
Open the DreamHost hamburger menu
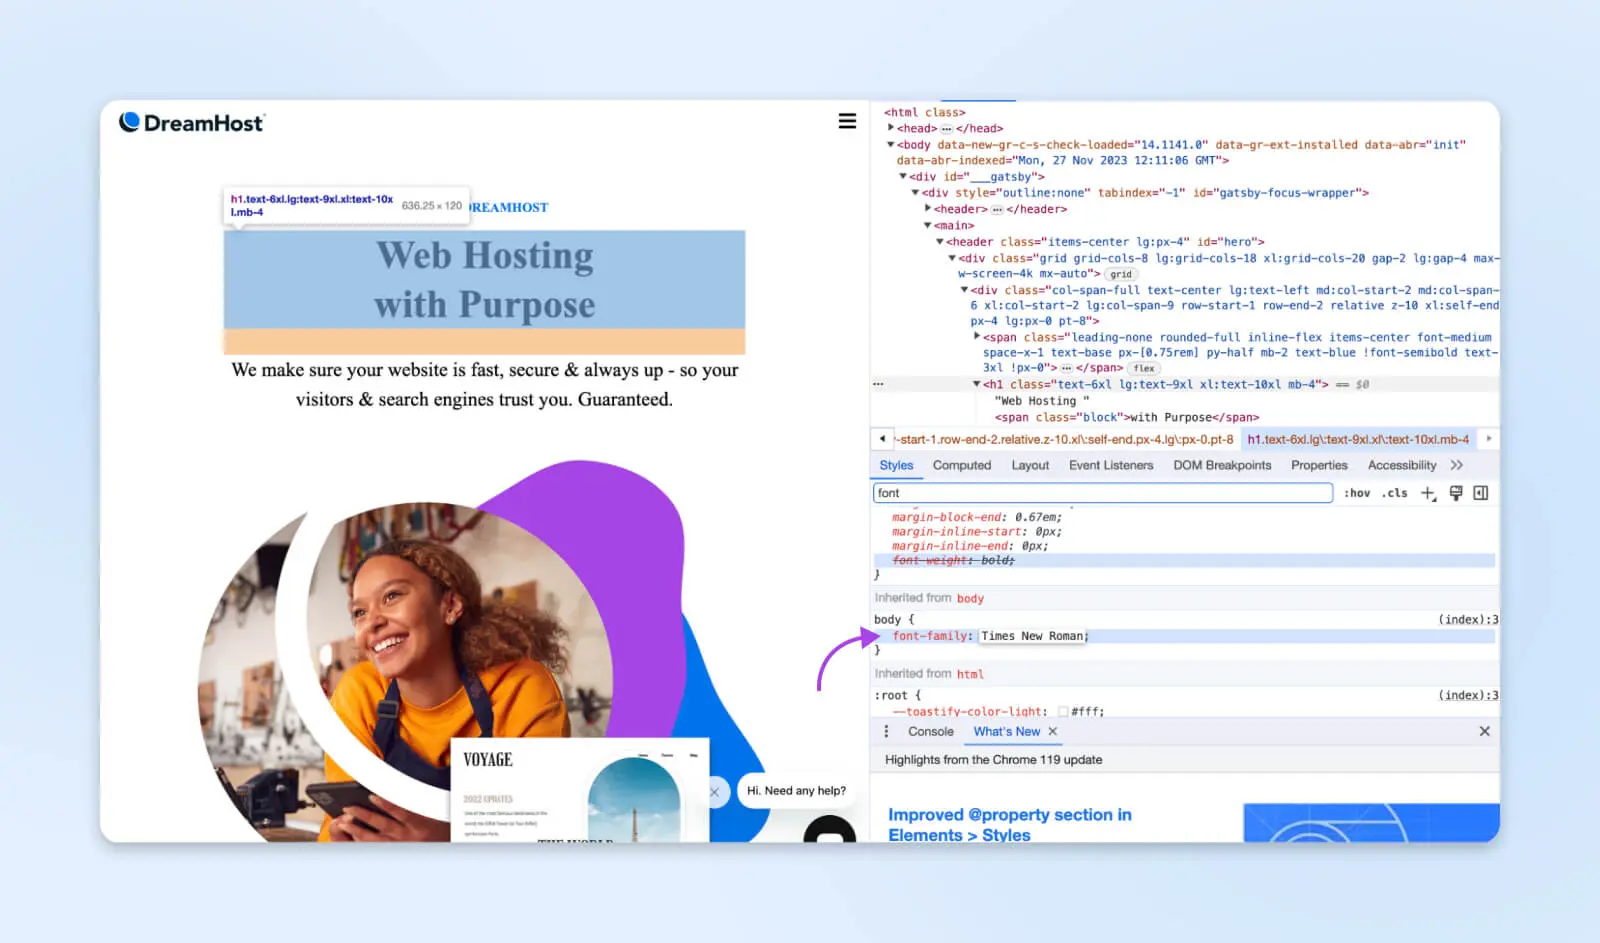pyautogui.click(x=847, y=121)
